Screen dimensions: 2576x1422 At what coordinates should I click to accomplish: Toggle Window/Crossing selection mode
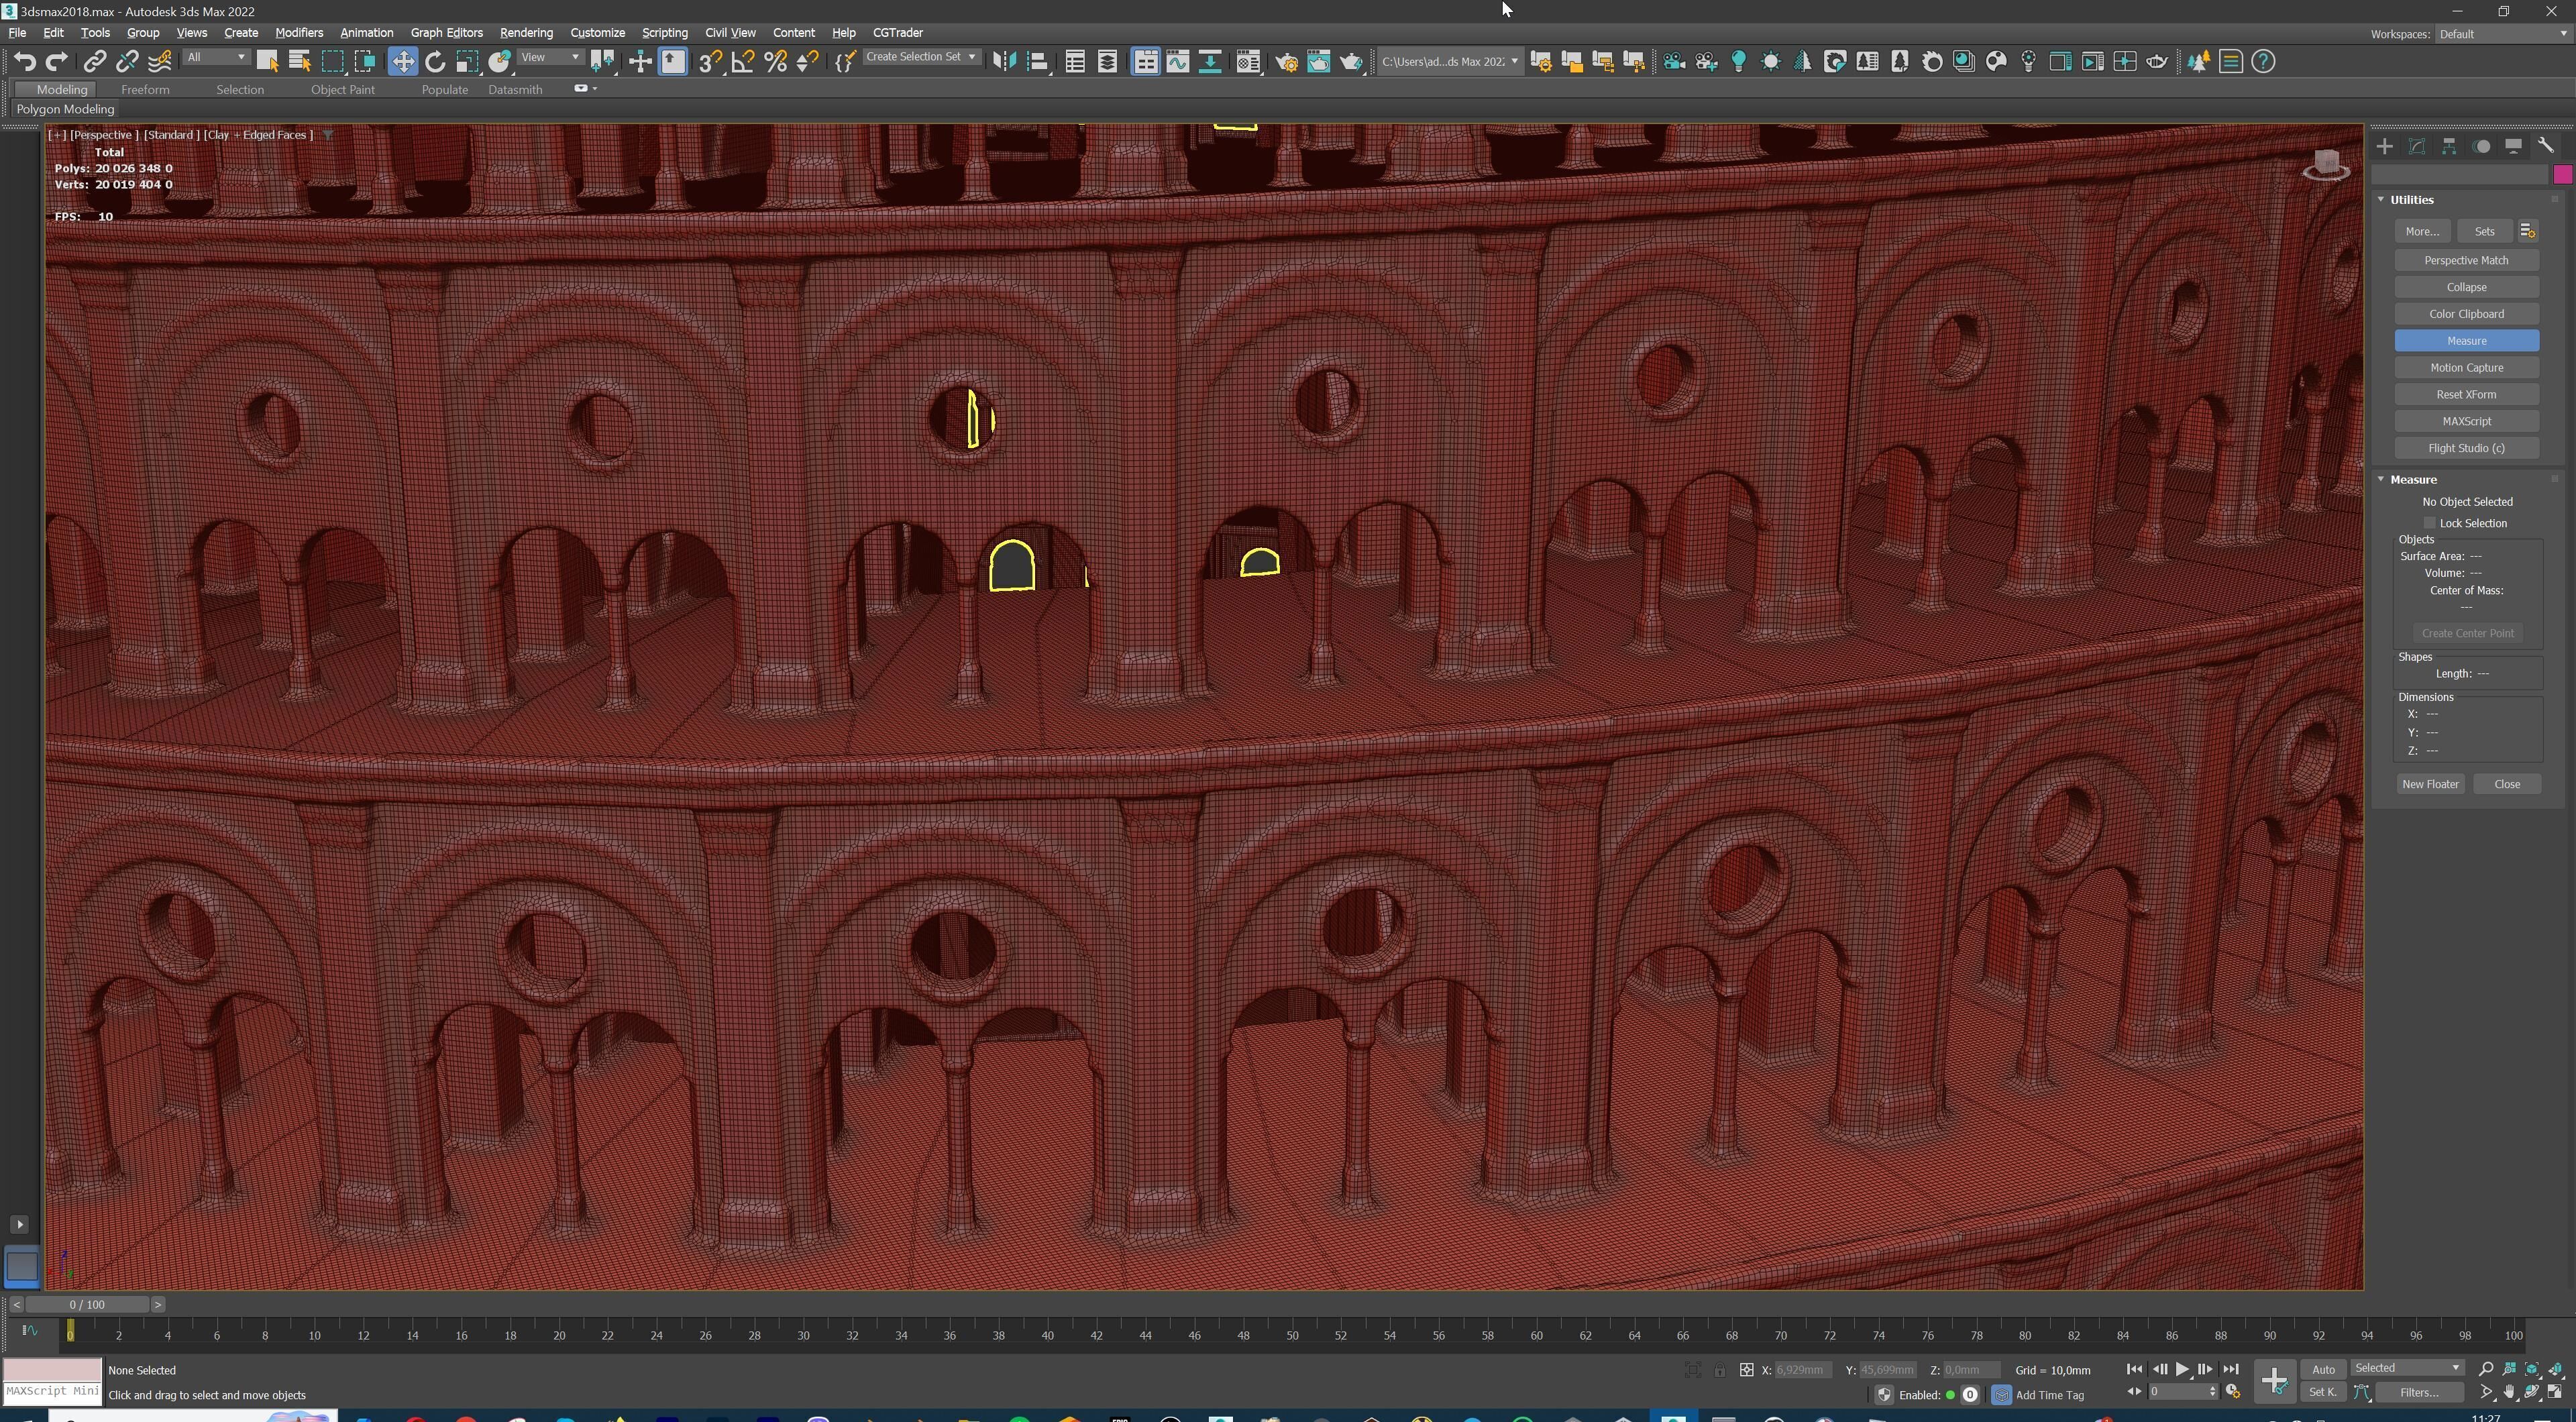click(365, 62)
